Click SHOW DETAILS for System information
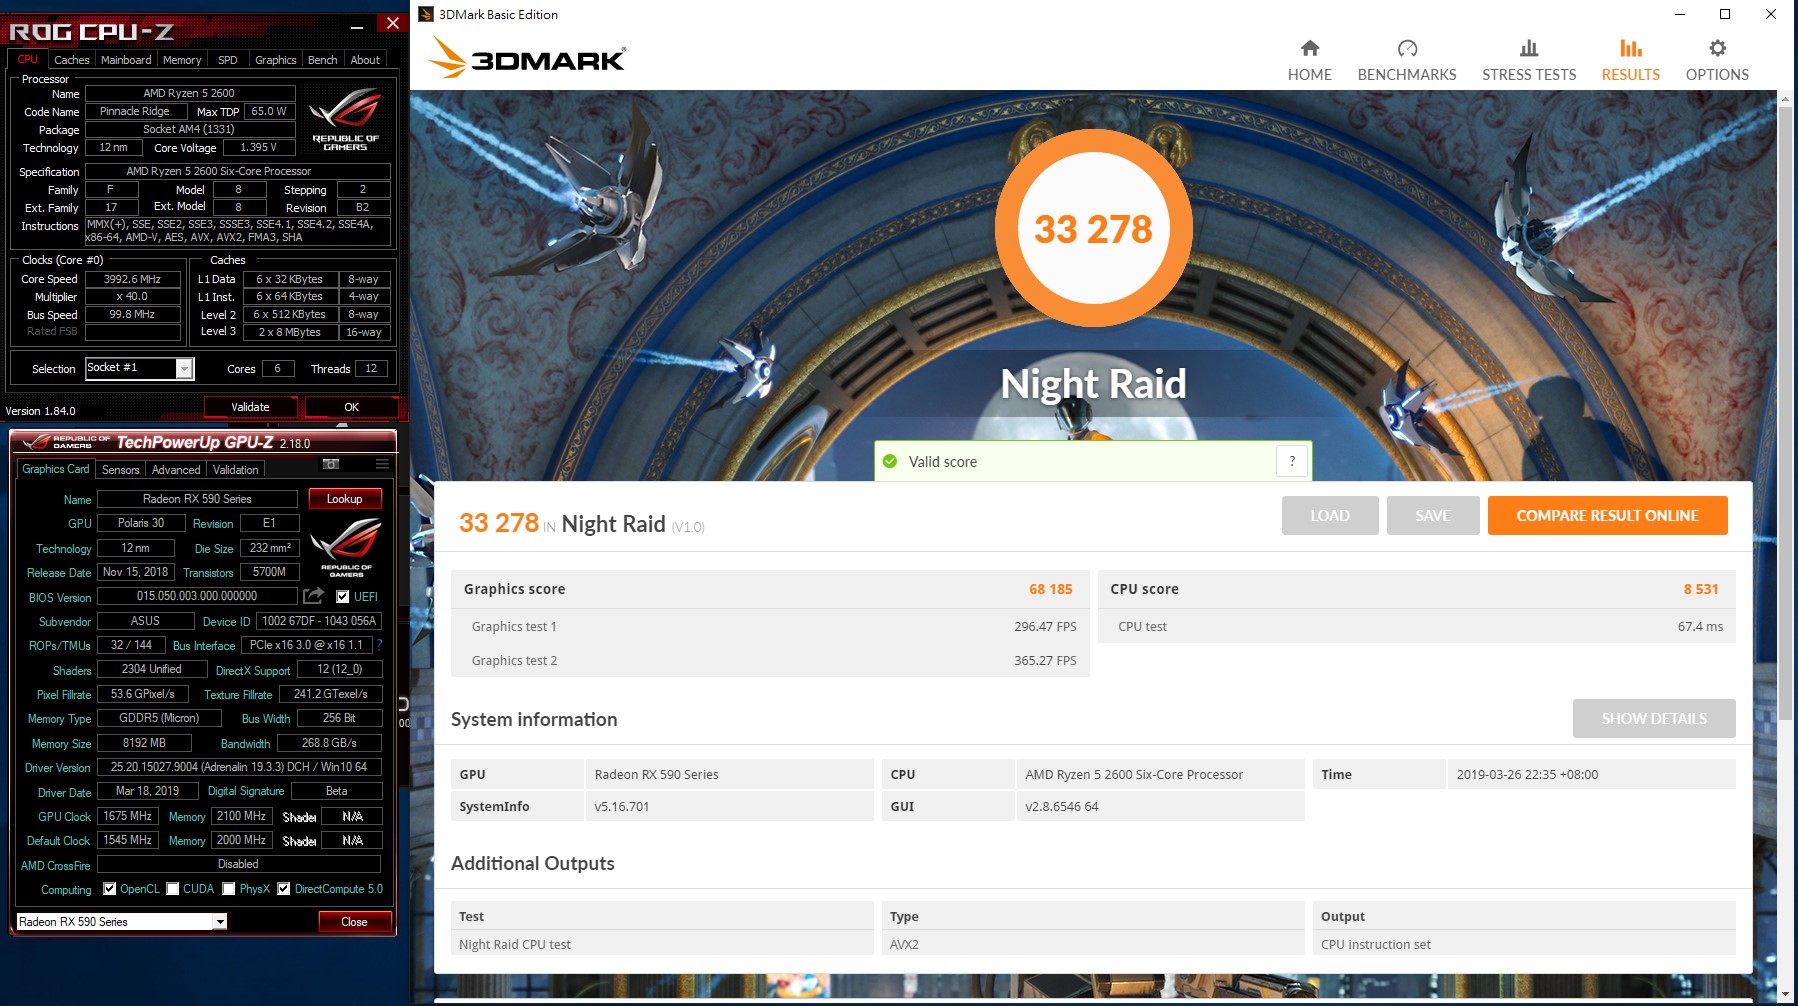The height and width of the screenshot is (1006, 1798). tap(1654, 718)
